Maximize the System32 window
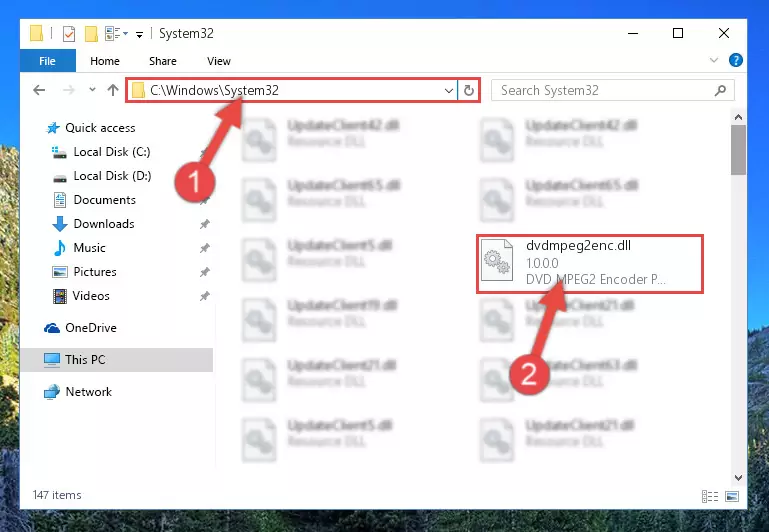769x532 pixels. click(678, 33)
